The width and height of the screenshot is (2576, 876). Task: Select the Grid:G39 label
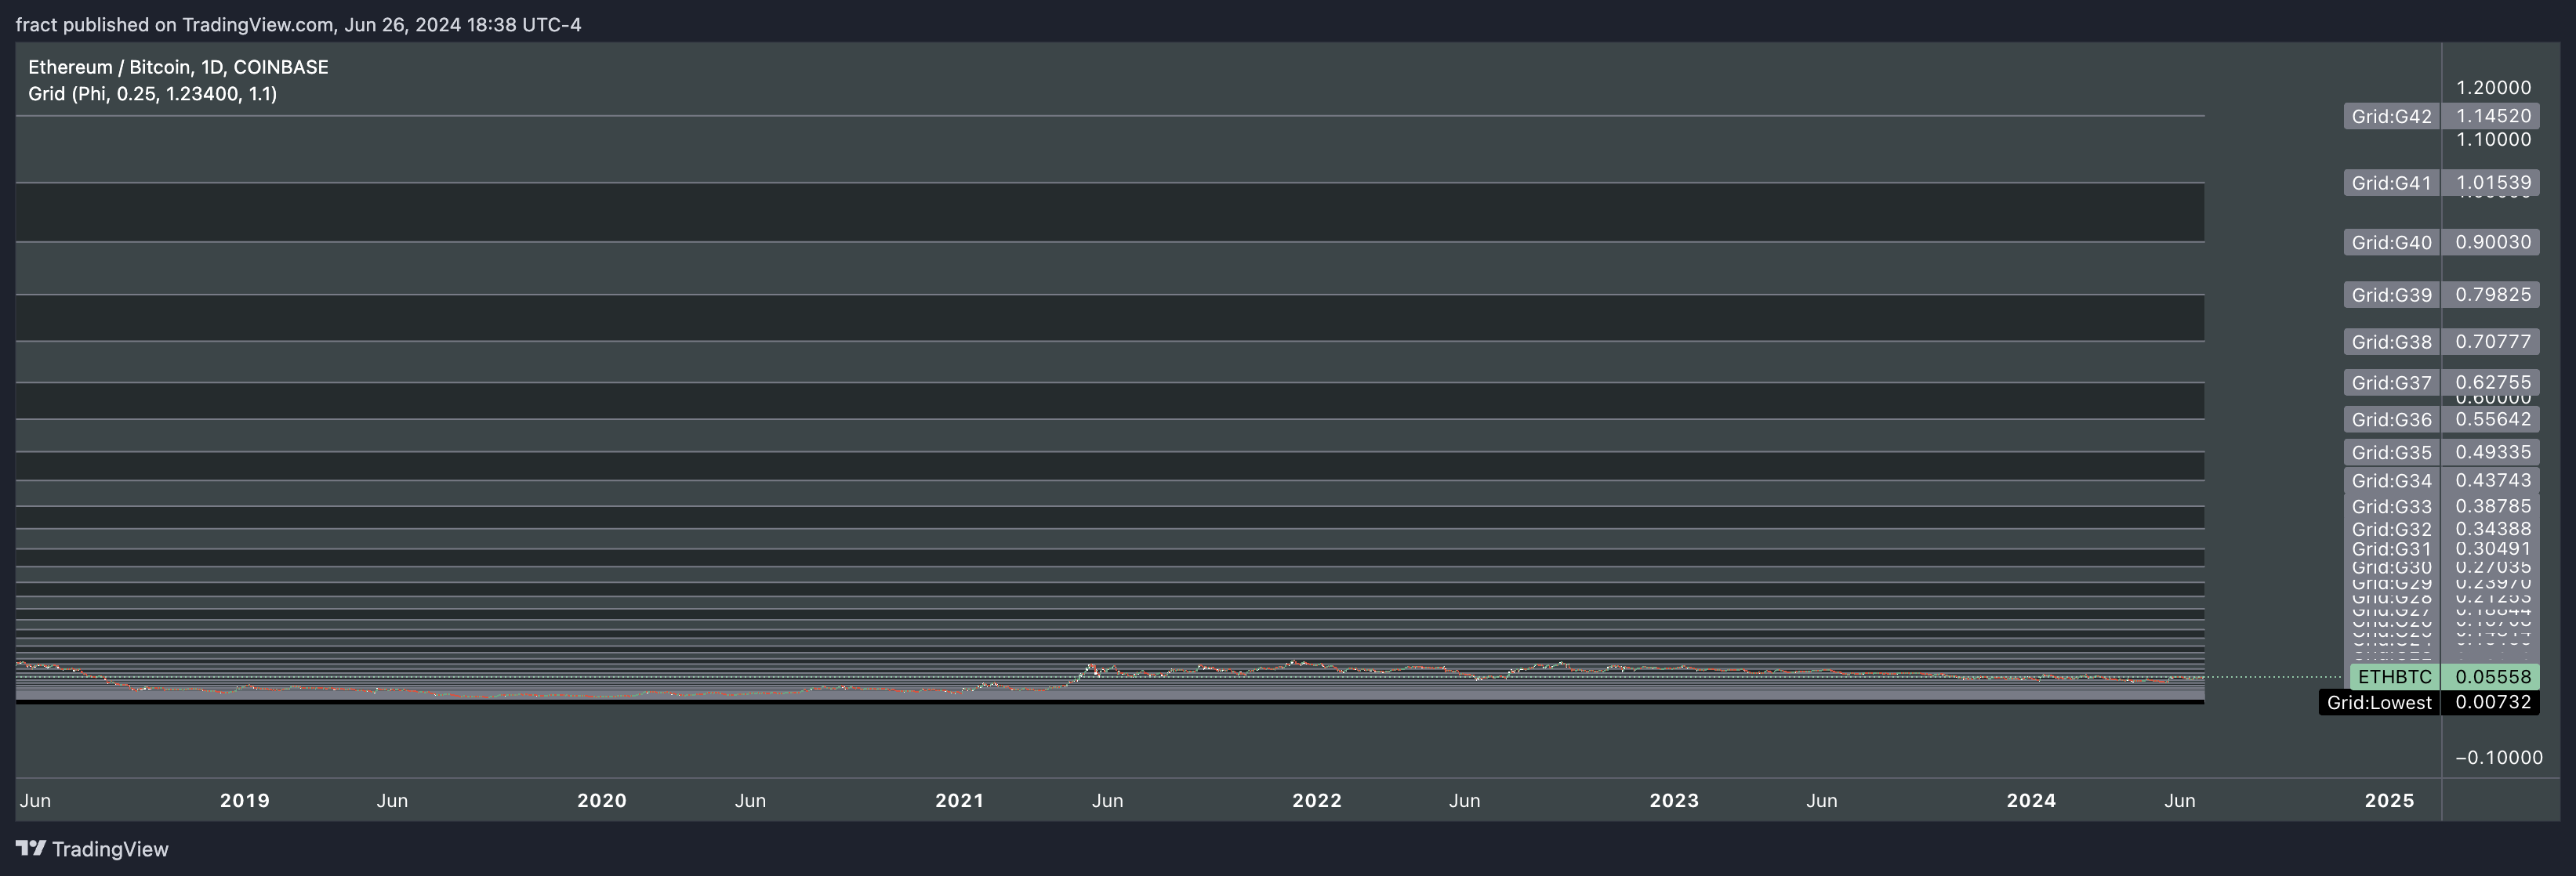(2391, 295)
